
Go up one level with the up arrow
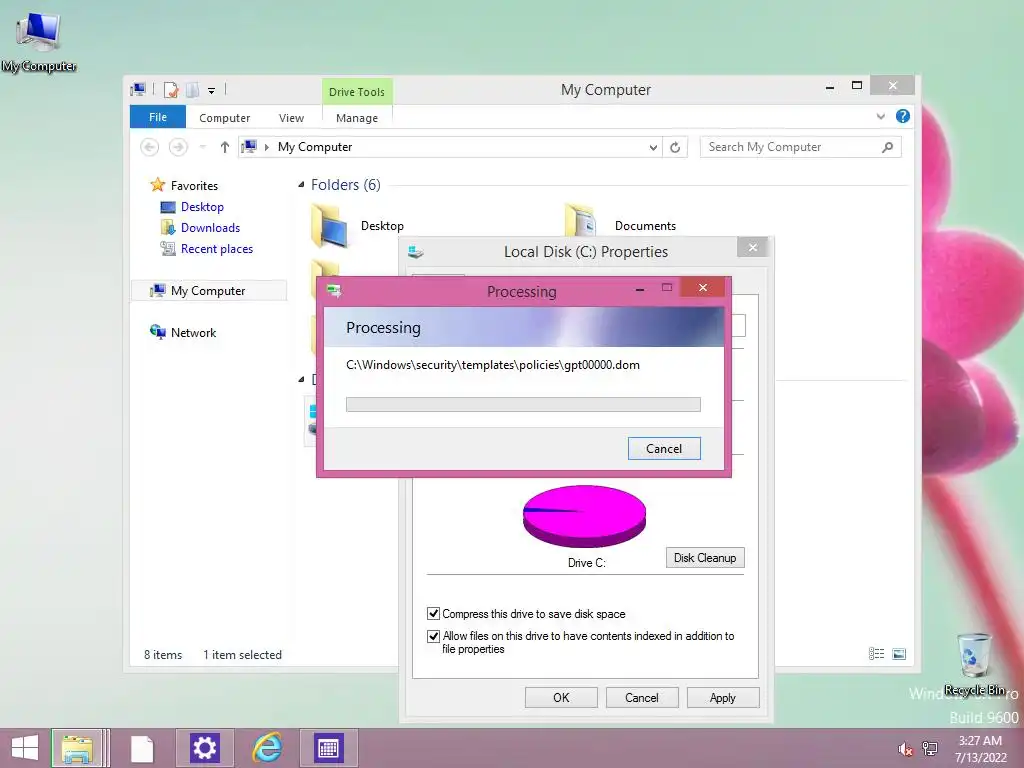click(x=225, y=147)
